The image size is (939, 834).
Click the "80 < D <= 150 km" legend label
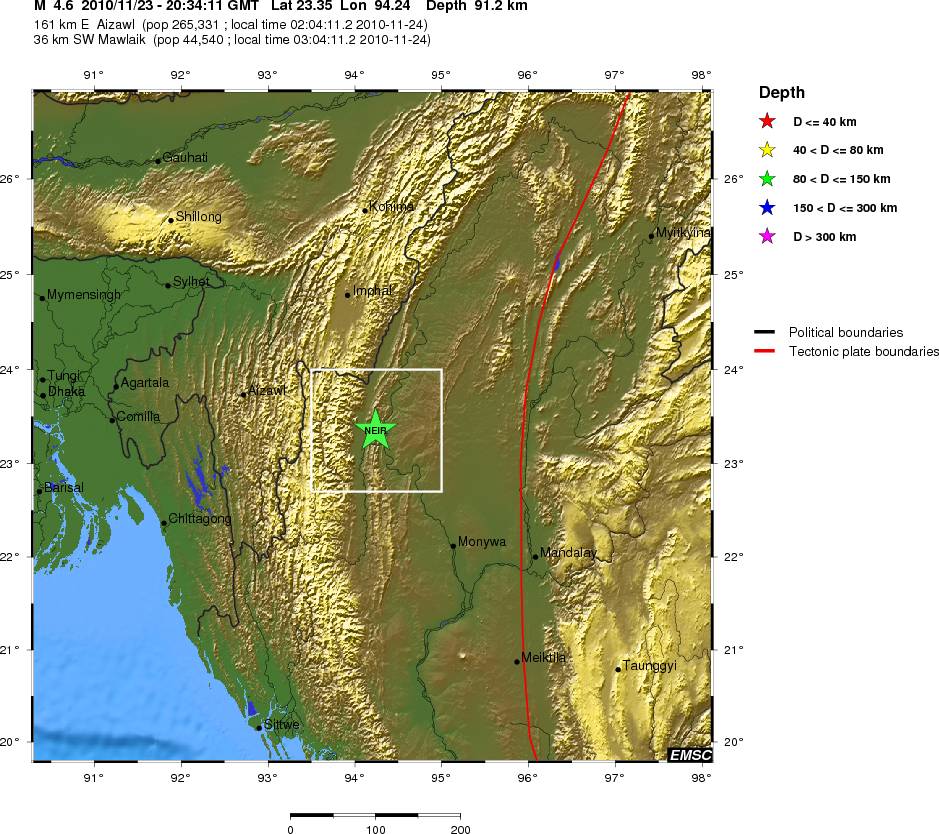pyautogui.click(x=841, y=178)
